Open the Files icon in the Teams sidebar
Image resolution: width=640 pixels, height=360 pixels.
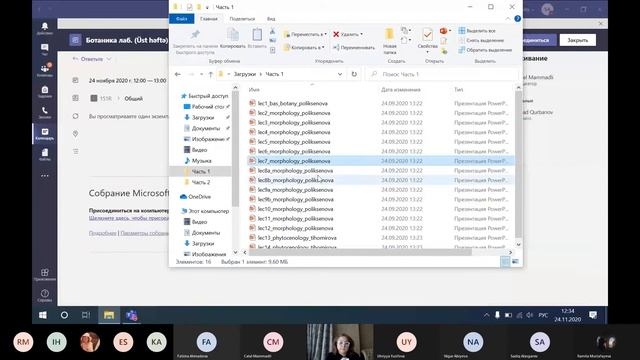(x=45, y=153)
